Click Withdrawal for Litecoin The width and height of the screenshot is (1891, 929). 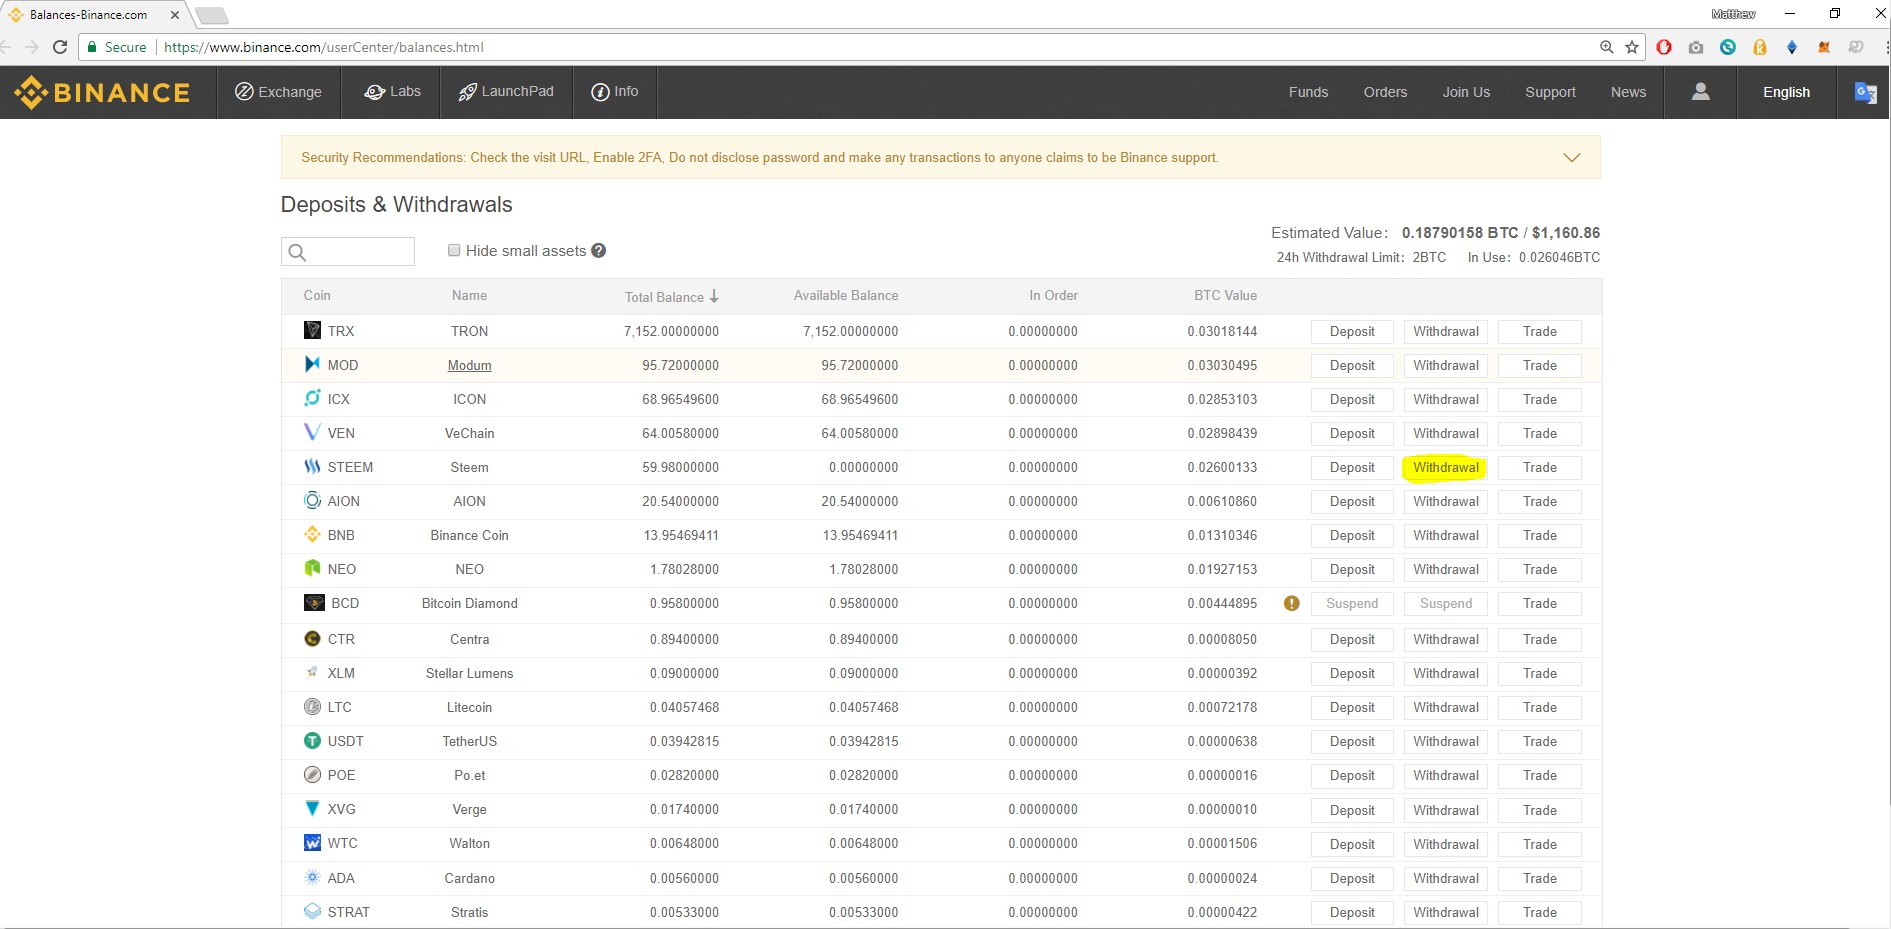click(1446, 707)
